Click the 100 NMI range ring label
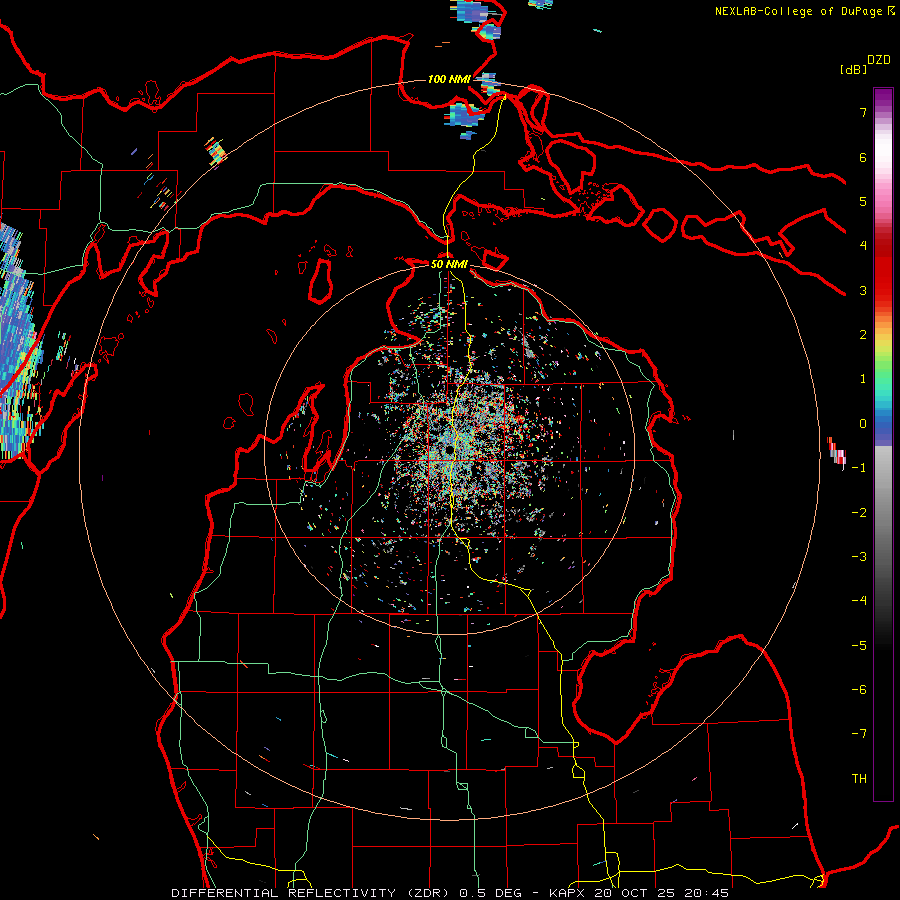Screen dimensions: 900x900 (449, 79)
